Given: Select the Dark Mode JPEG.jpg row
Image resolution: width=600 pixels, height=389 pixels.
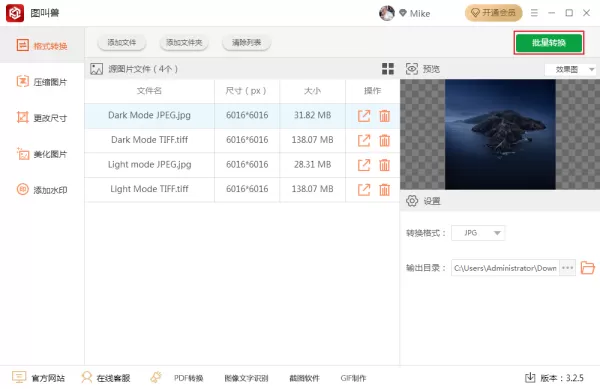Looking at the screenshot, I should click(242, 116).
